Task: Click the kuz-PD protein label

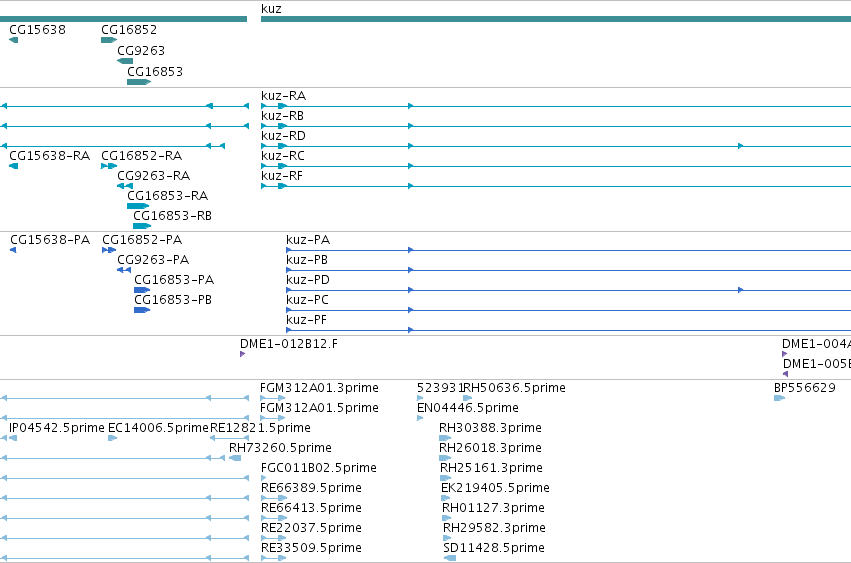Action: [x=308, y=280]
